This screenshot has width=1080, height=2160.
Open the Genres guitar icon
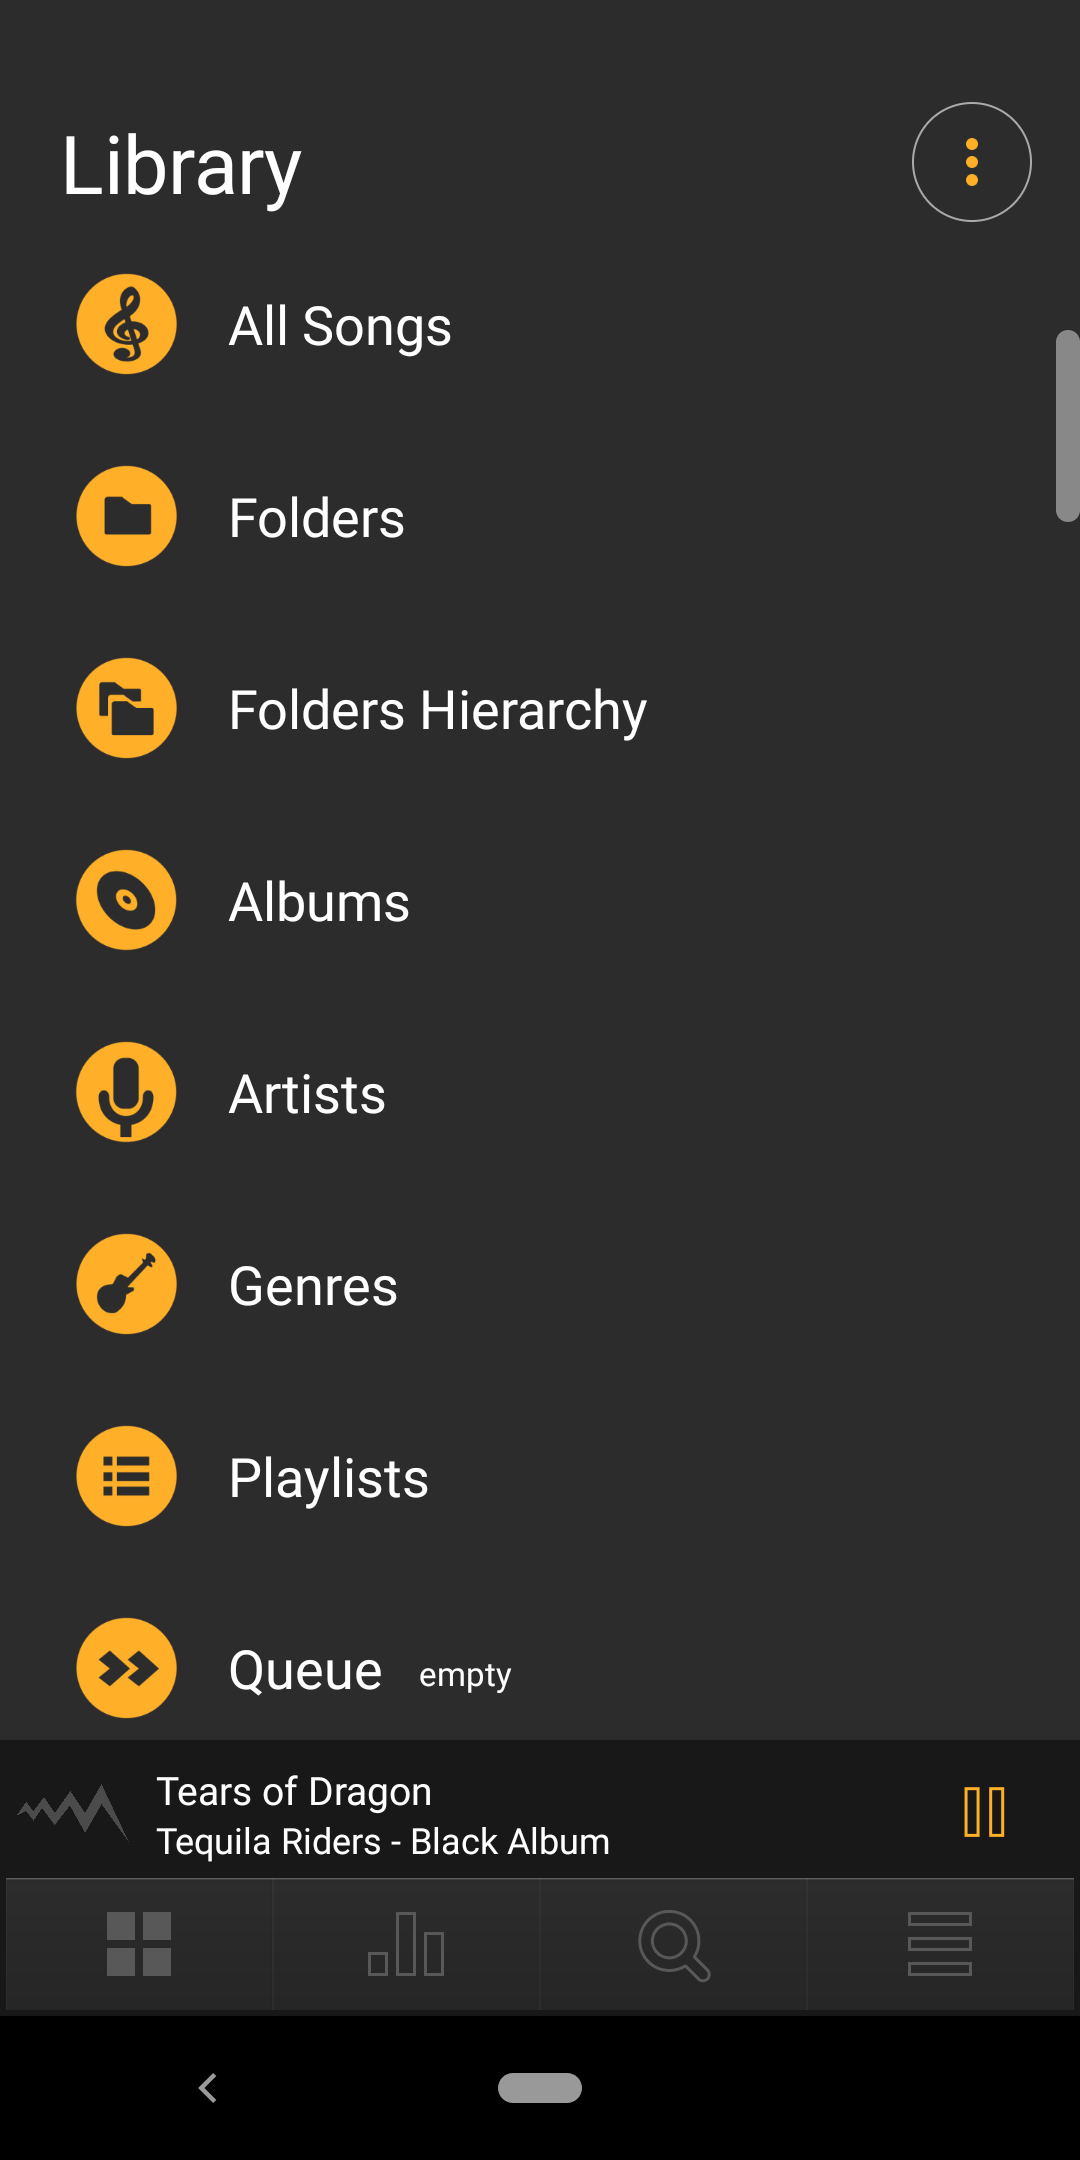pos(127,1284)
